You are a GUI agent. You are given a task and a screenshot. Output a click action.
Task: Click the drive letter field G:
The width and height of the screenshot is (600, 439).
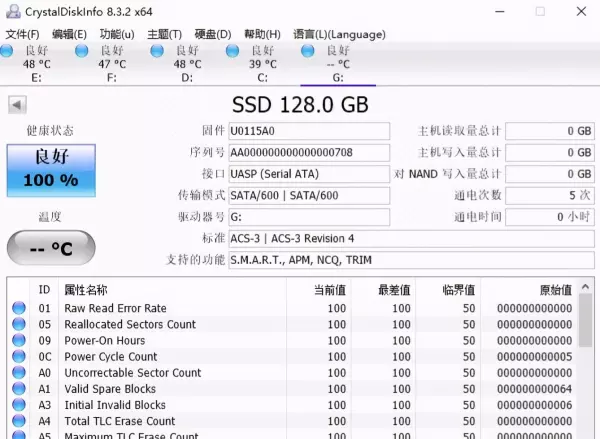[x=309, y=217]
